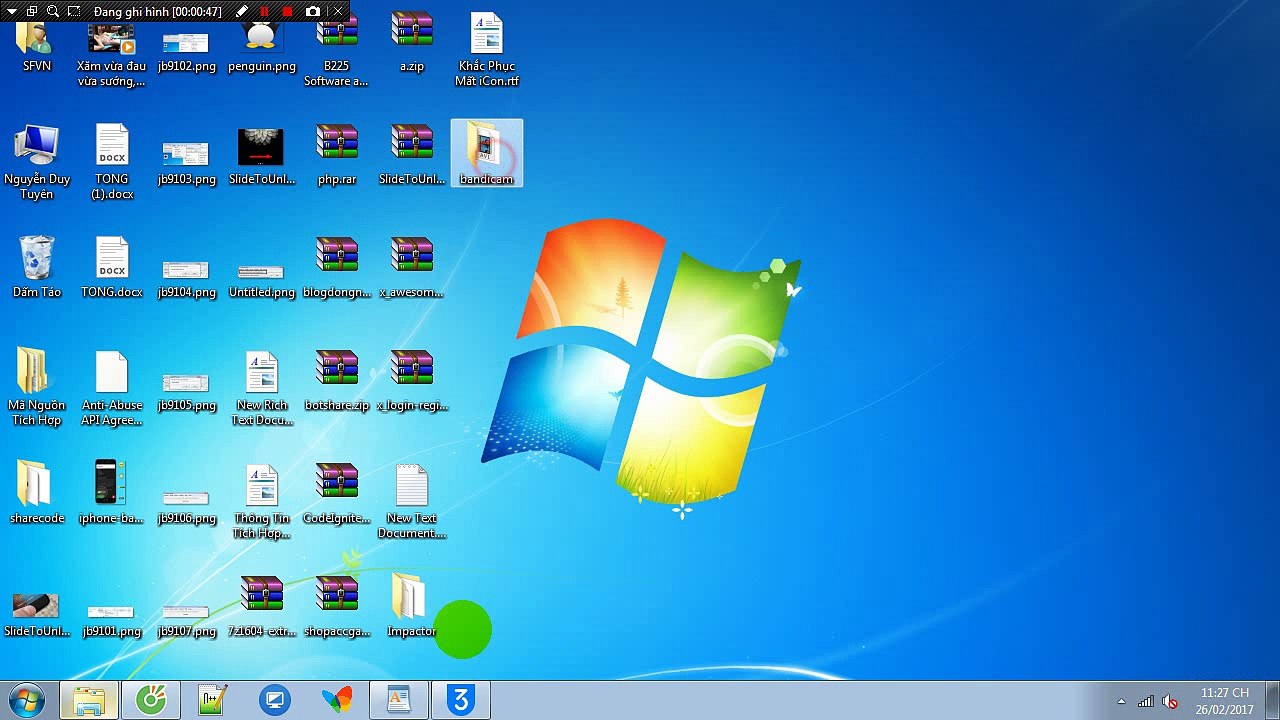
Task: Select the 'Nguyễn Duy Tuyên' computer icon
Action: [x=37, y=162]
